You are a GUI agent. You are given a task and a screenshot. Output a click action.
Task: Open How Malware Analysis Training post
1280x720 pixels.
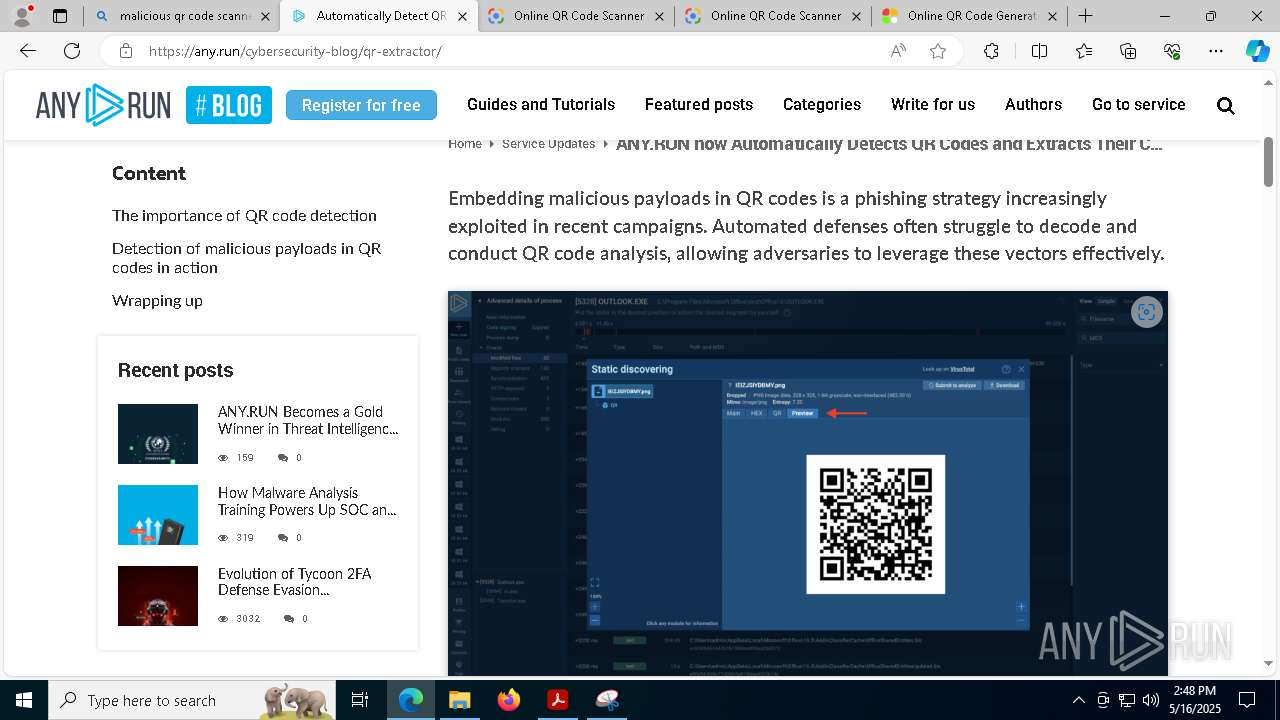(307, 501)
